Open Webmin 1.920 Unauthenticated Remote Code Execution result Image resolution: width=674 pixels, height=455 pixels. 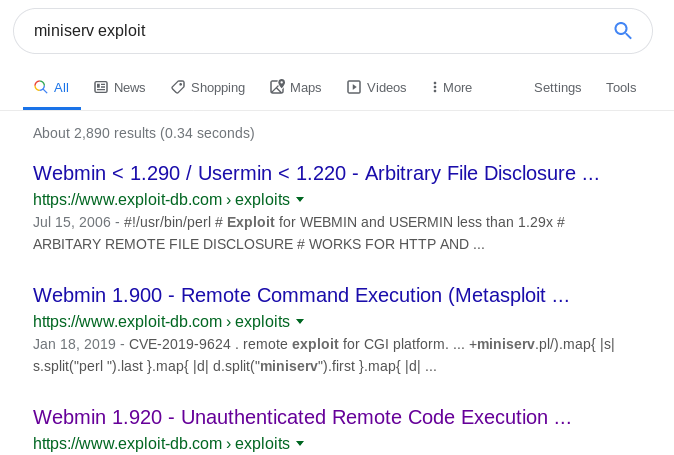(302, 417)
